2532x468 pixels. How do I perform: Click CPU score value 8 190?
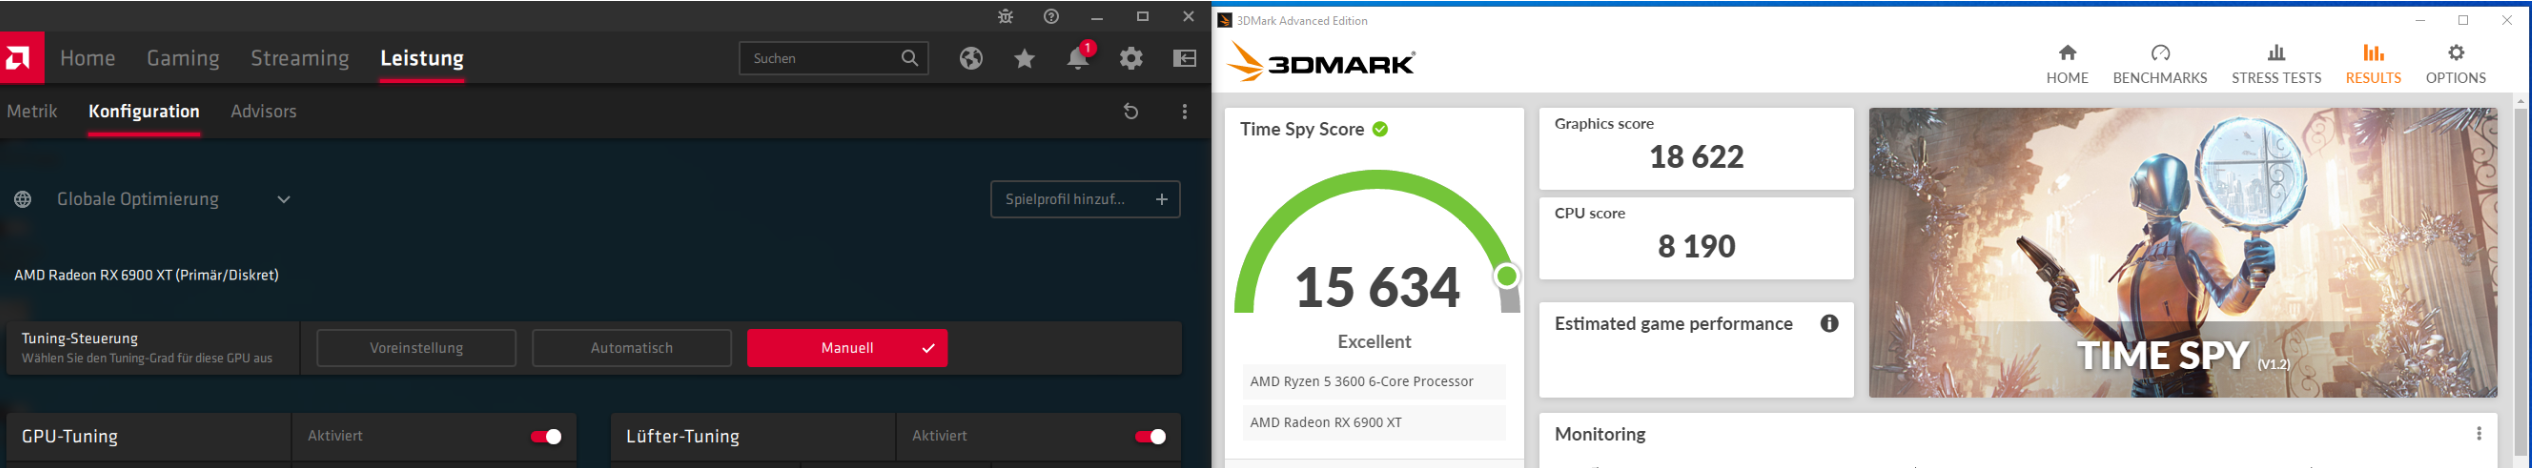pyautogui.click(x=1696, y=246)
